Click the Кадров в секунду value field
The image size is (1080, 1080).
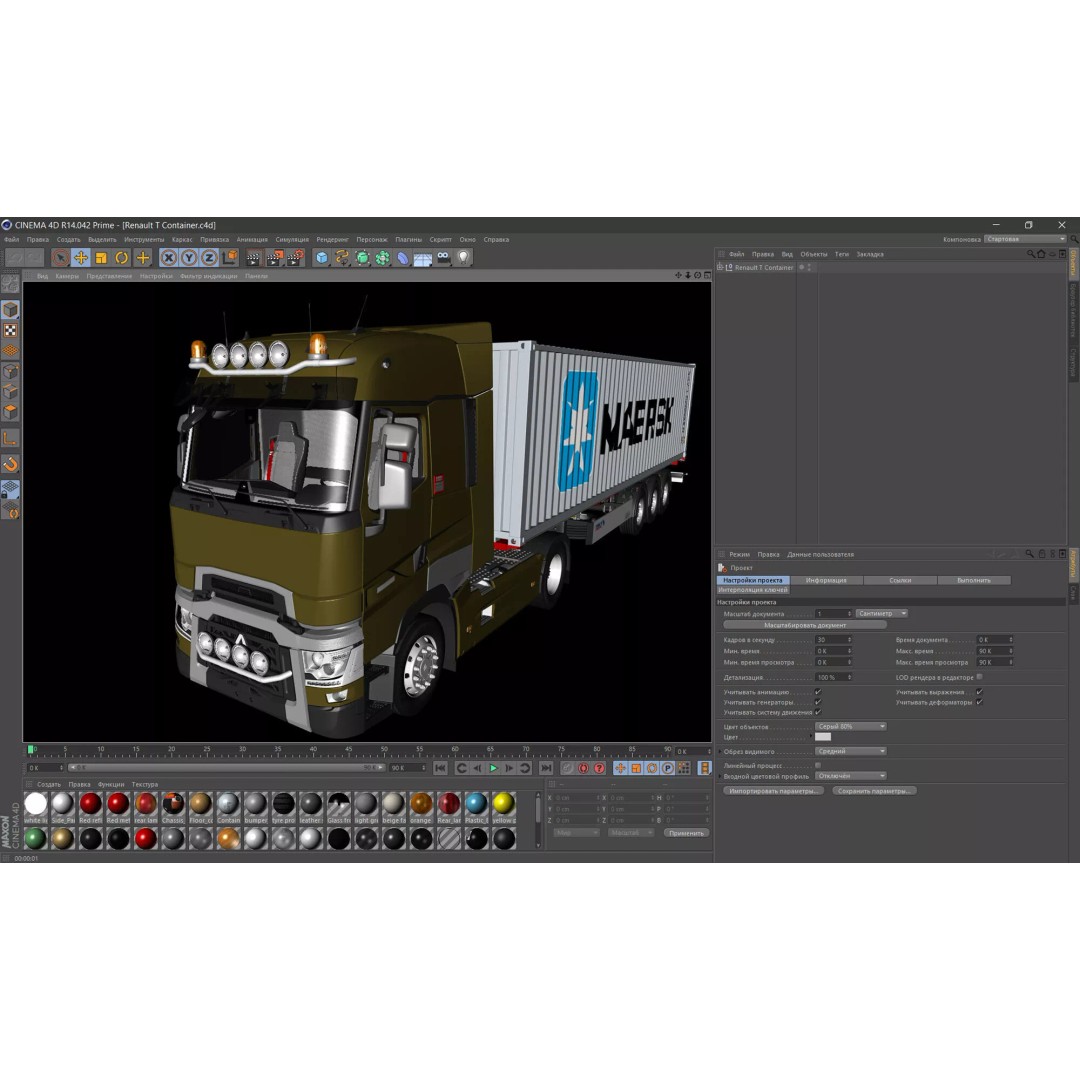pos(833,640)
